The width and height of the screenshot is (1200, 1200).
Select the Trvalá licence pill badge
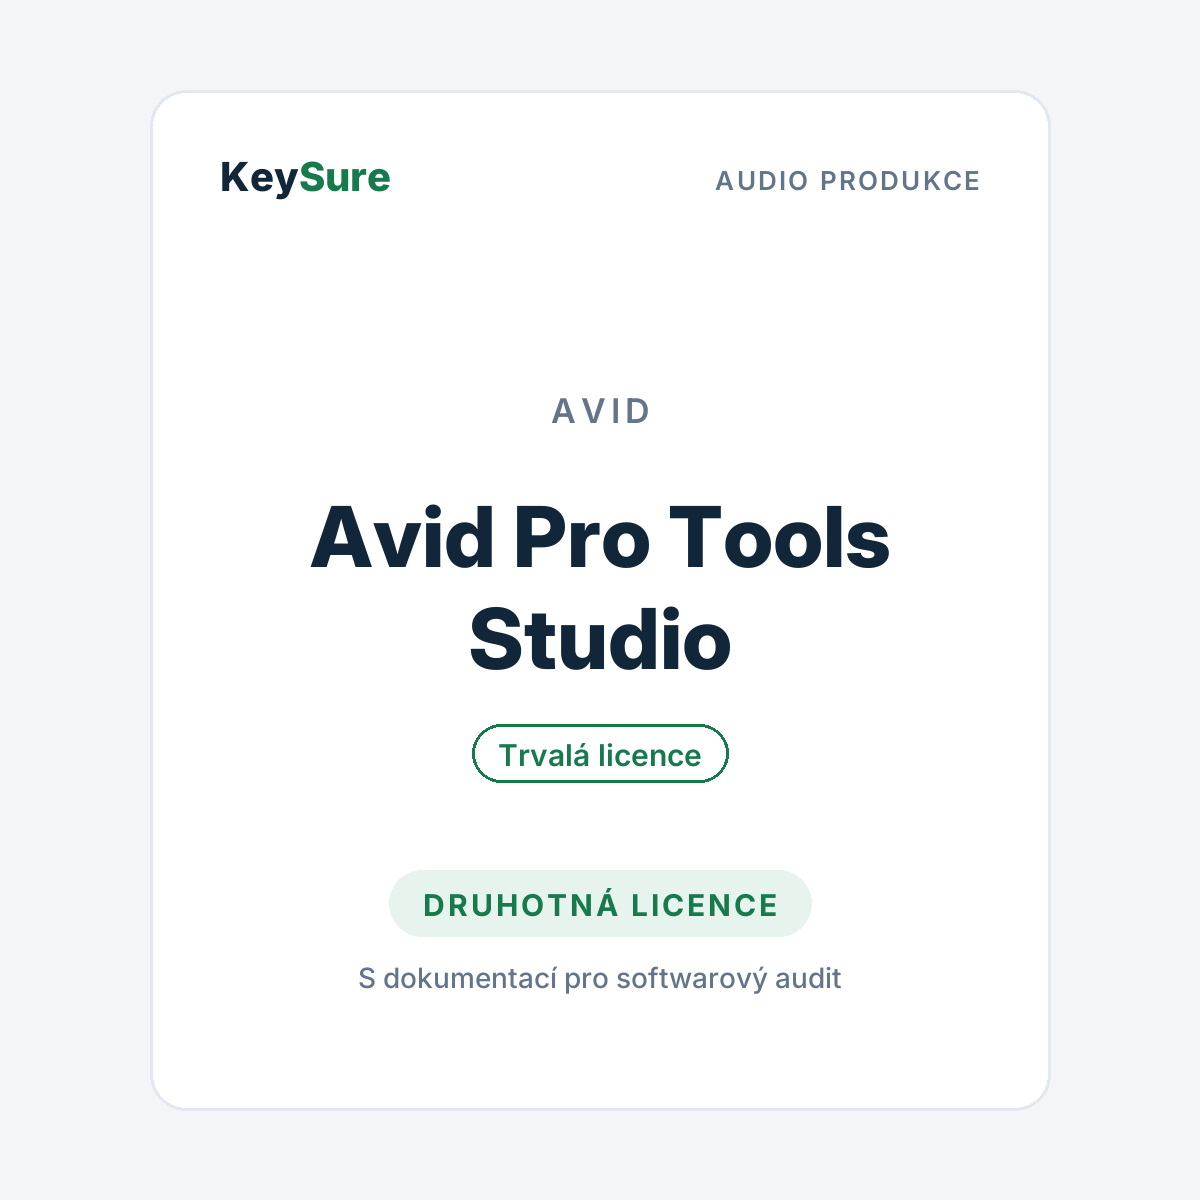600,754
